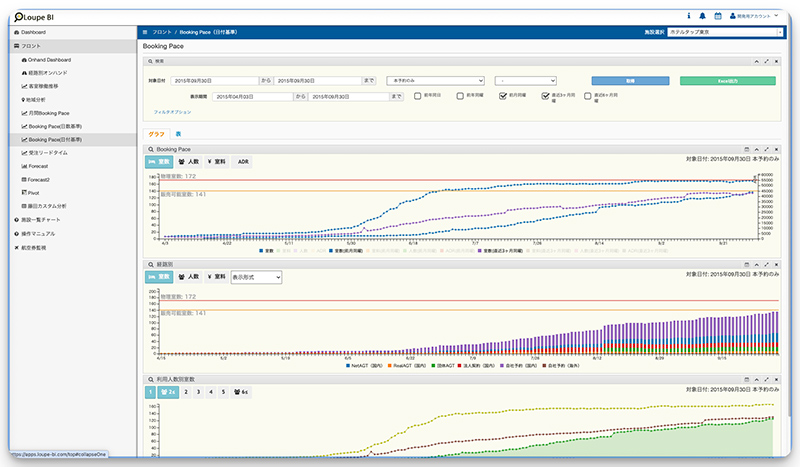800x467 pixels.
Task: Click the green Excel出力 button
Action: click(x=727, y=80)
